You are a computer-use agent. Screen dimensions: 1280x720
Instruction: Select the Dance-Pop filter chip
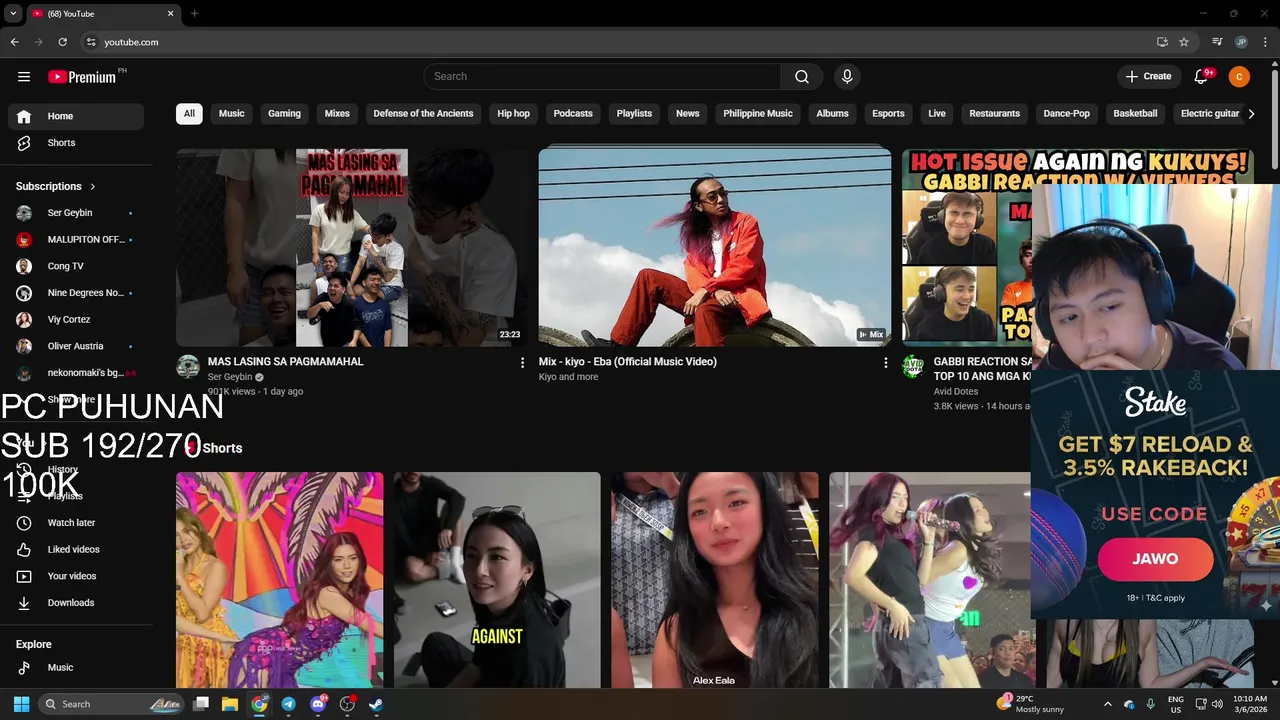tap(1067, 114)
